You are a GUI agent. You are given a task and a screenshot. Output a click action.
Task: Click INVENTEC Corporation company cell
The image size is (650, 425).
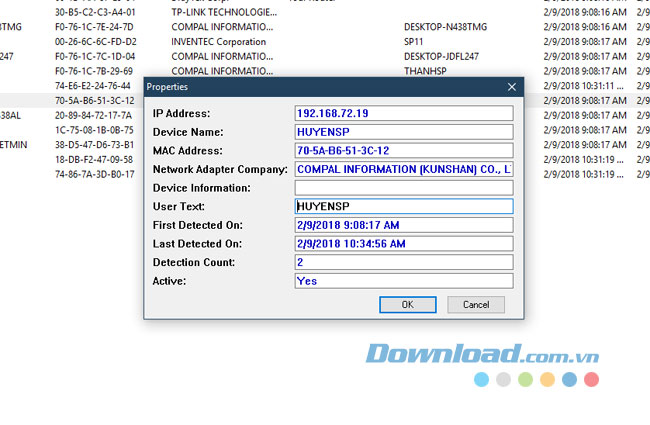click(218, 42)
